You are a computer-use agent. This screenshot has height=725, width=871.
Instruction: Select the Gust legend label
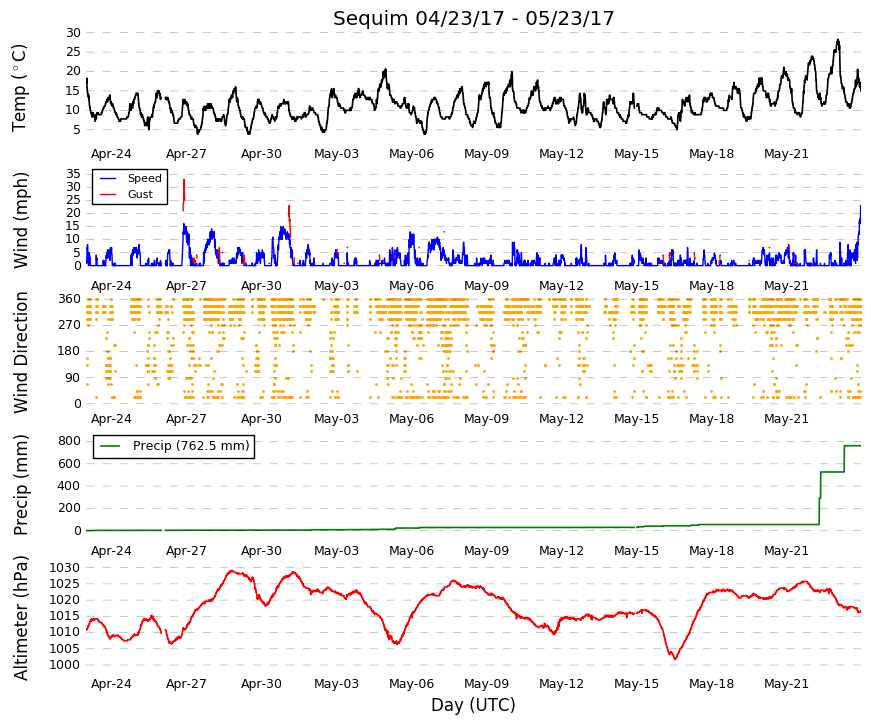point(140,194)
